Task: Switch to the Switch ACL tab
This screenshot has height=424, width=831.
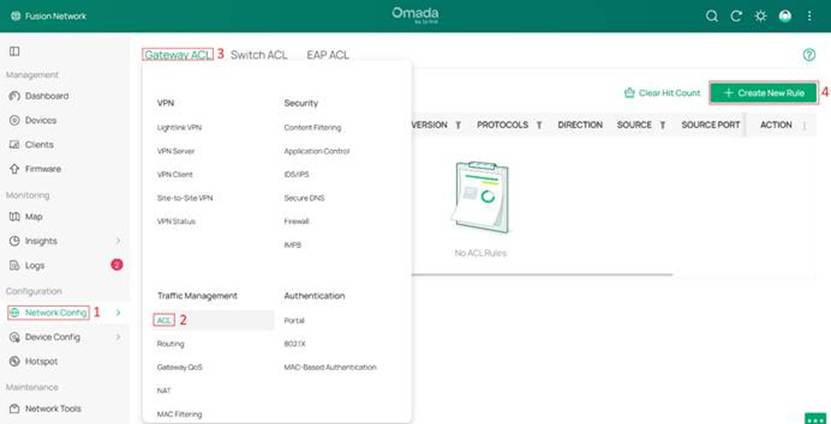Action: click(x=259, y=55)
